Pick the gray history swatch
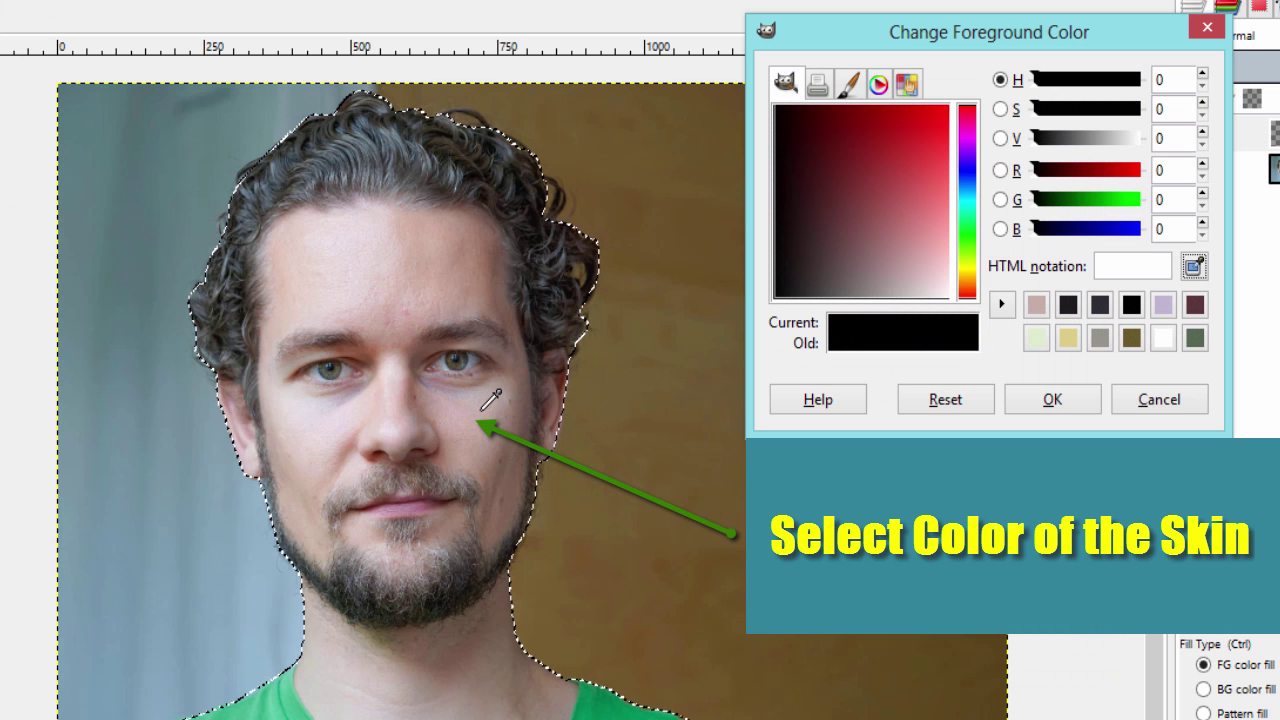 (x=1100, y=338)
